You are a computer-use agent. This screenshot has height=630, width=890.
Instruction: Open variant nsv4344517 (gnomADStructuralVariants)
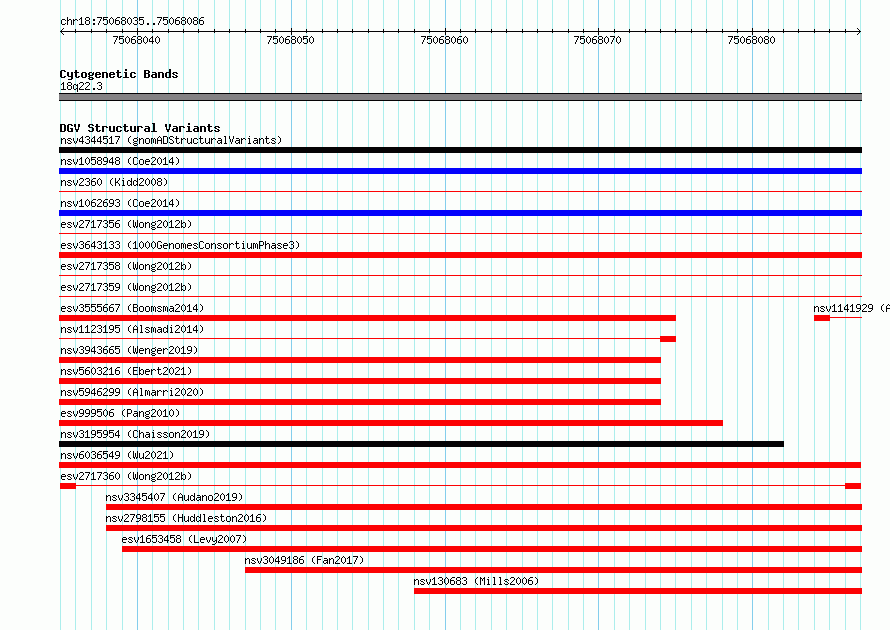click(x=171, y=140)
